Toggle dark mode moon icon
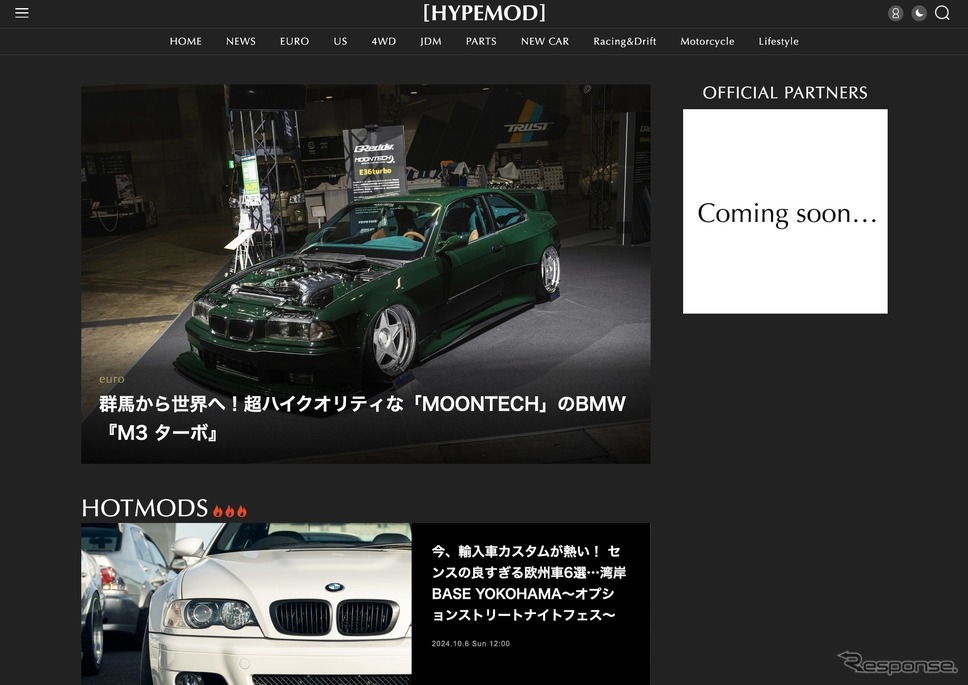The height and width of the screenshot is (685, 968). click(x=919, y=14)
